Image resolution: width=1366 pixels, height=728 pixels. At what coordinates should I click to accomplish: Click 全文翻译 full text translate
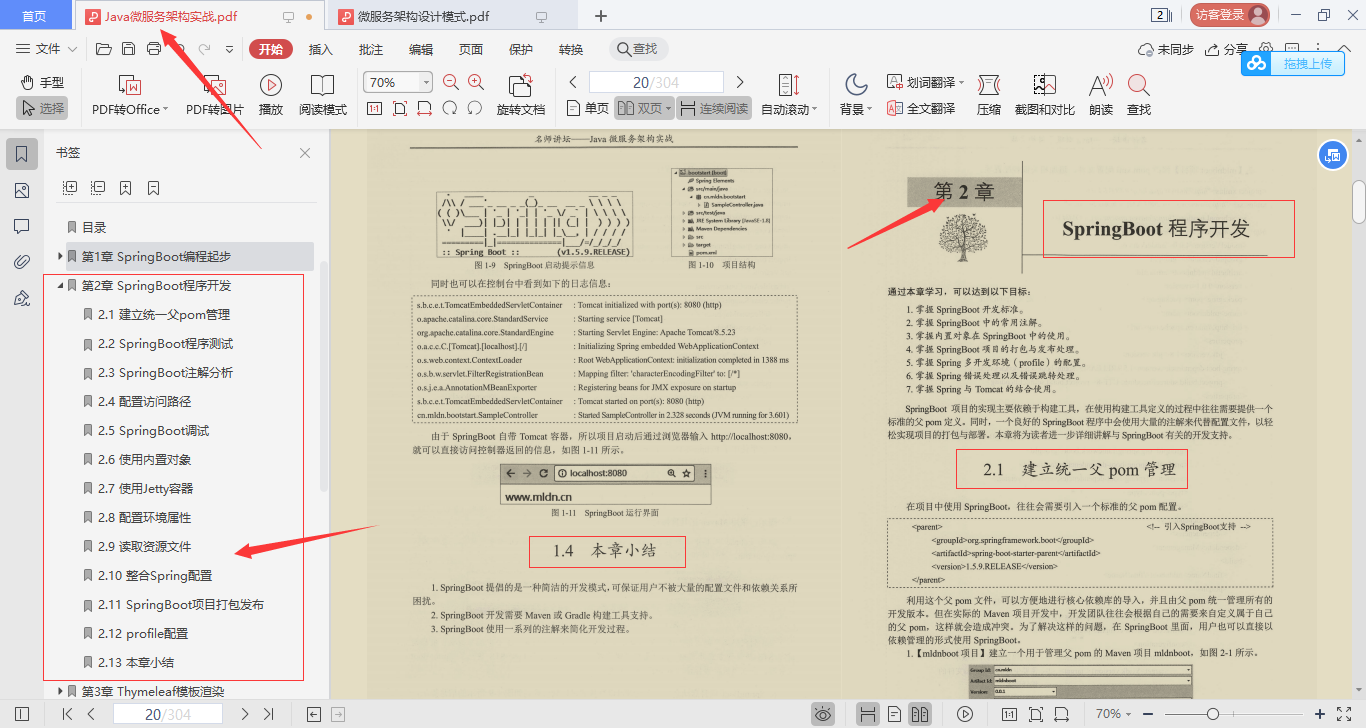point(921,108)
